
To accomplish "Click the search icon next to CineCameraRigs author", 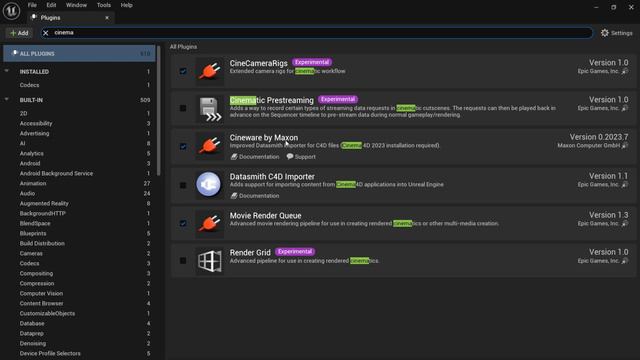I will pos(624,71).
